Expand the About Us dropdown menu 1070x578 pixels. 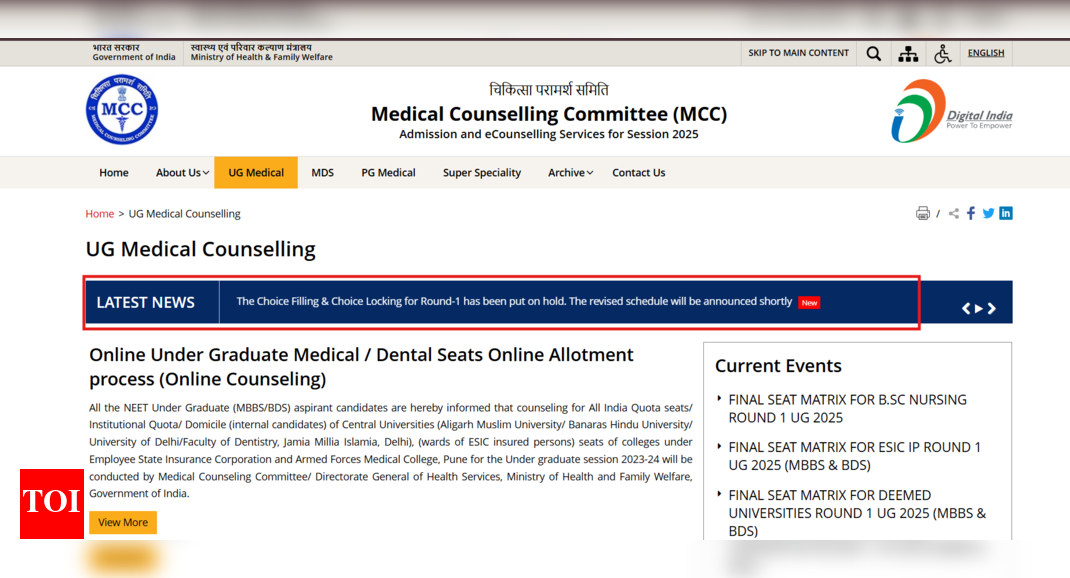click(x=182, y=173)
